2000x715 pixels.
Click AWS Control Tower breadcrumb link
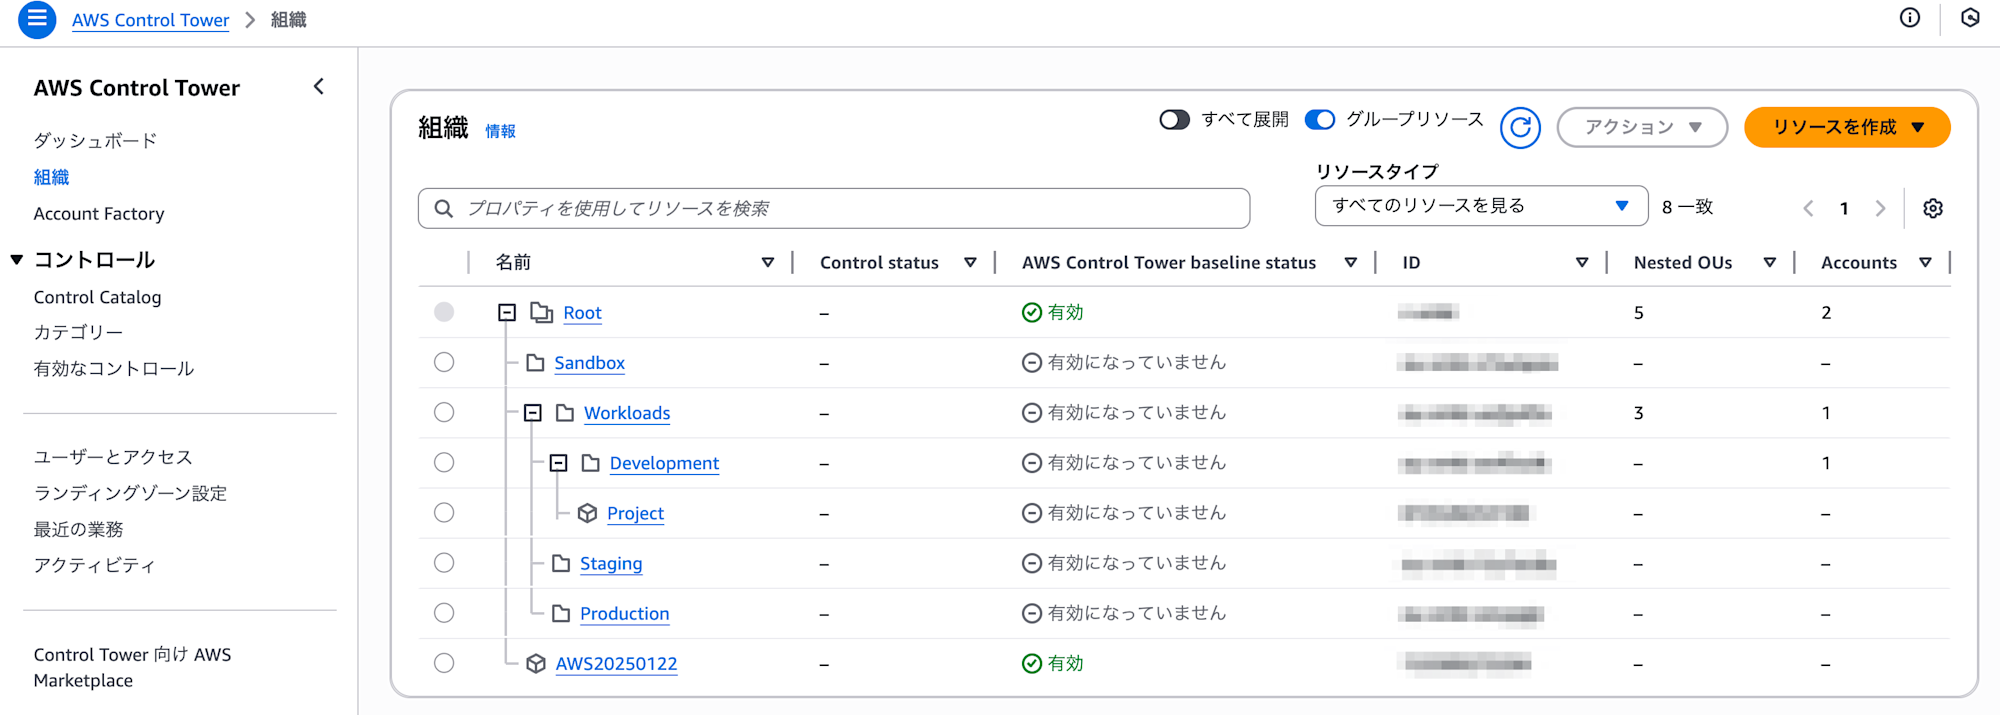[150, 20]
